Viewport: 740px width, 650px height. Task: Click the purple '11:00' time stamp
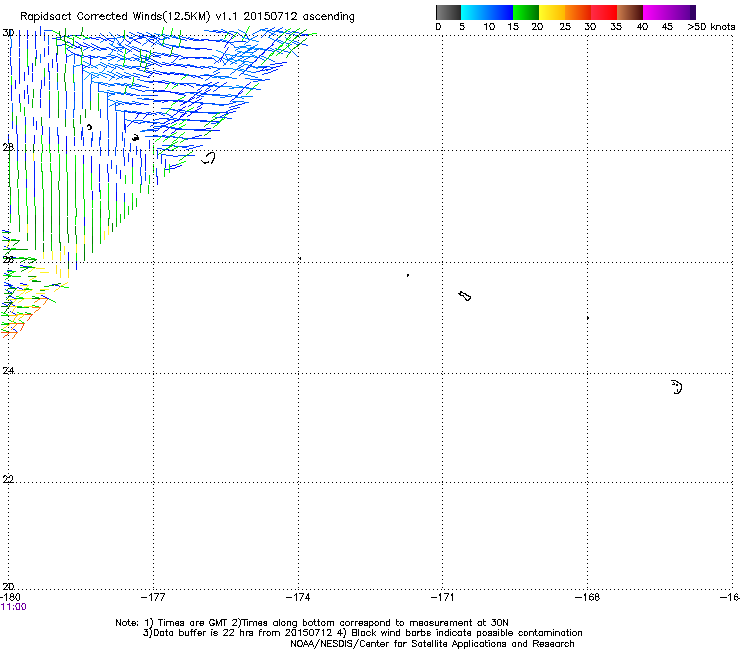tap(14, 607)
